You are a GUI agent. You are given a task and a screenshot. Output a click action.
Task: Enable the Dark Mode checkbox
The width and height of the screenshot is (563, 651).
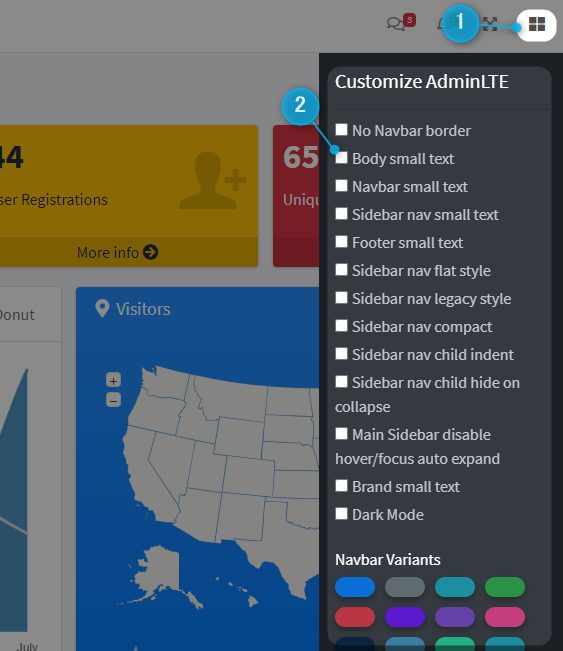click(x=341, y=514)
